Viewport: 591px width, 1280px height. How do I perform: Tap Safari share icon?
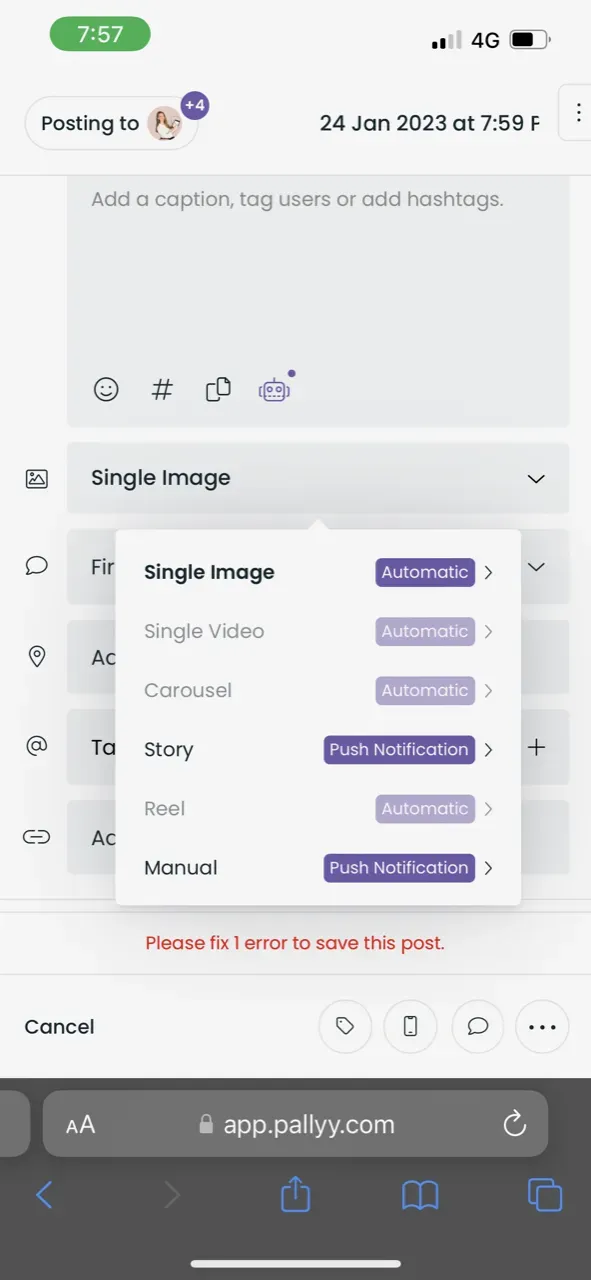click(295, 1193)
